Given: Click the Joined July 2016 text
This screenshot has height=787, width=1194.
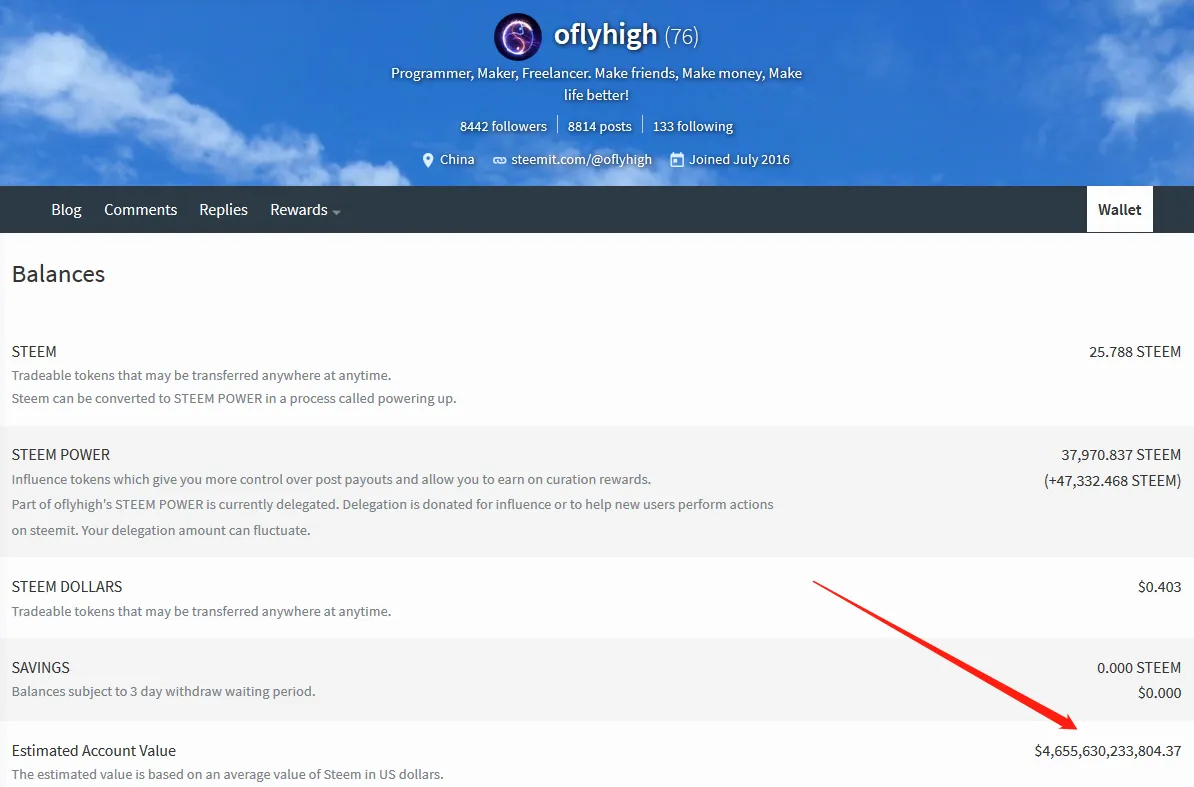Looking at the screenshot, I should [739, 160].
